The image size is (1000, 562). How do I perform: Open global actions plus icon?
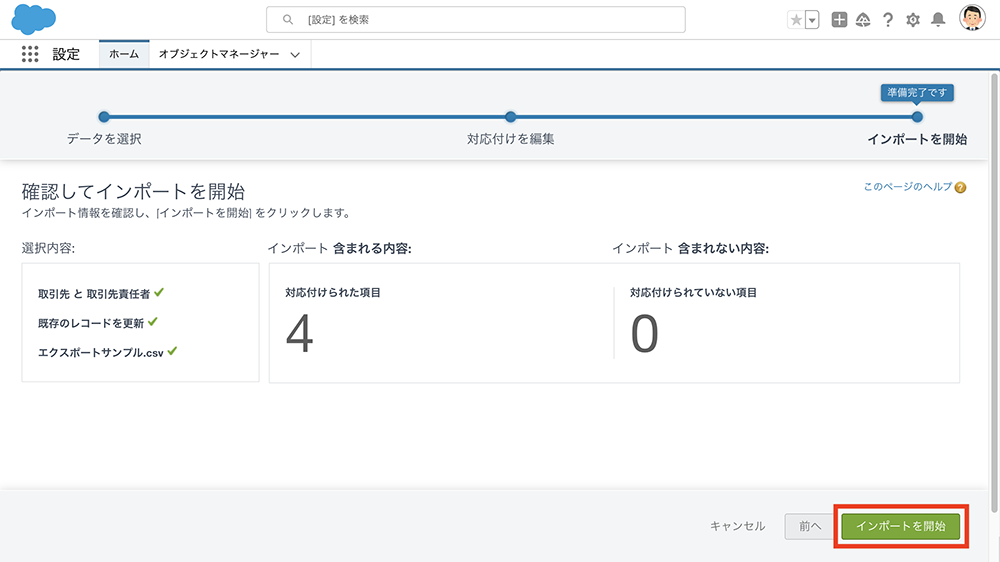click(839, 20)
